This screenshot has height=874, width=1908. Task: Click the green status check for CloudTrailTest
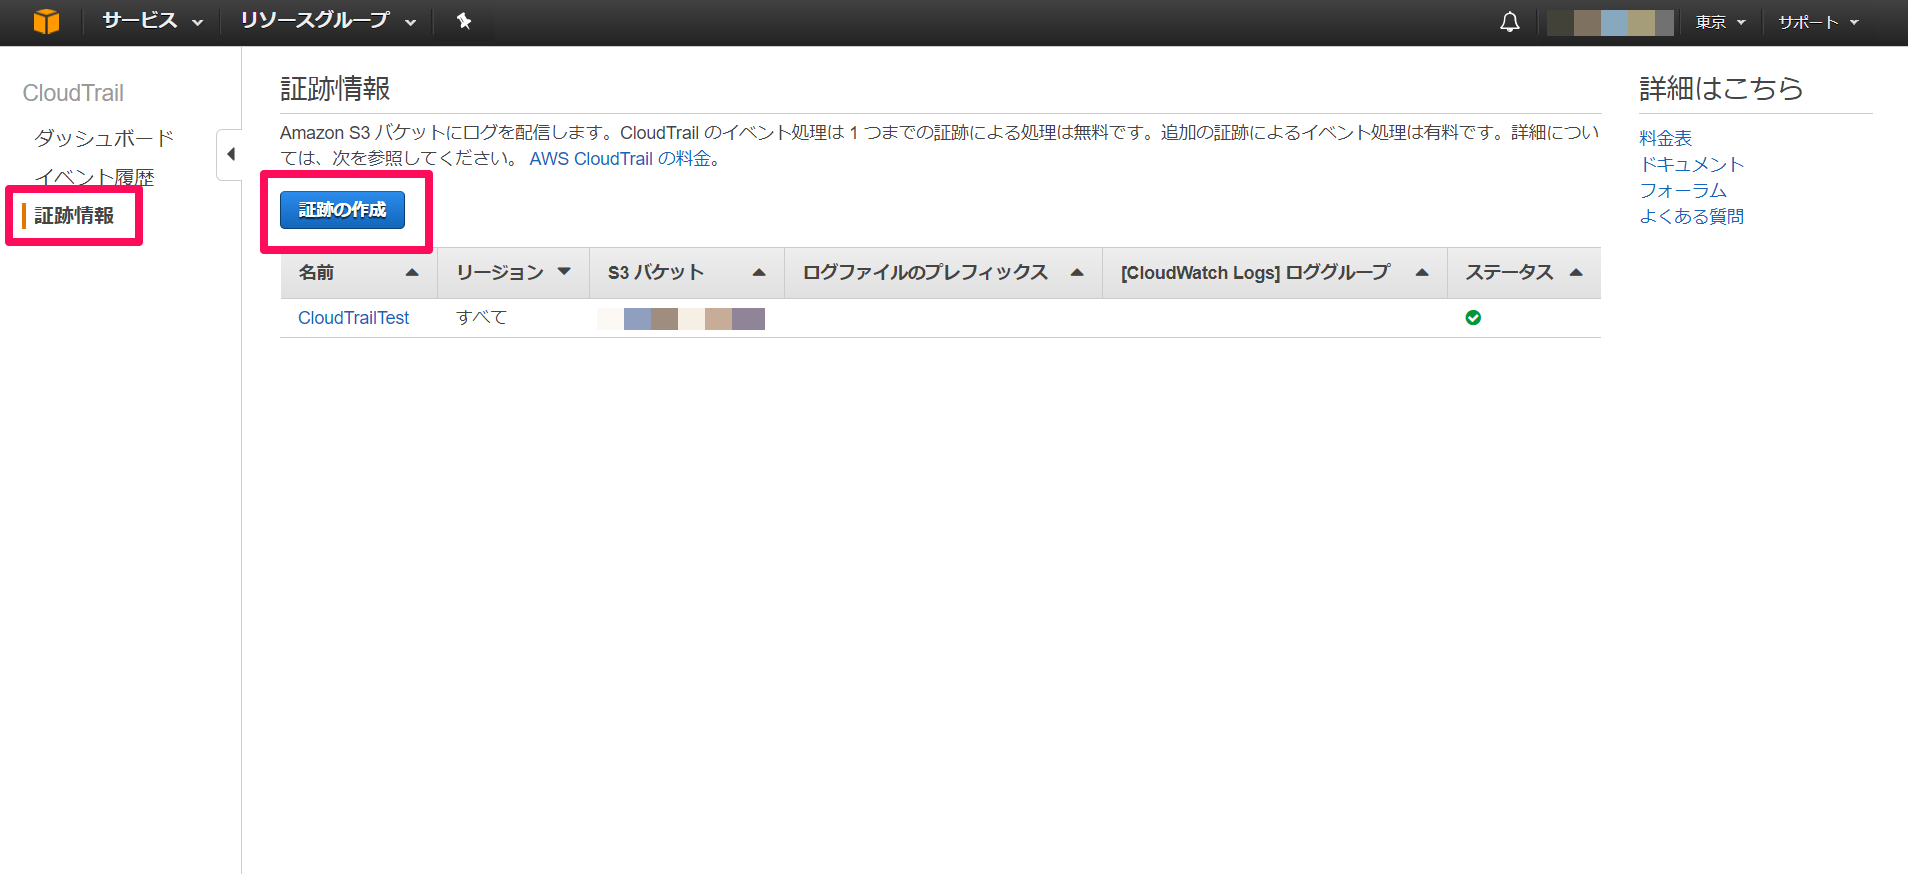pos(1473,318)
